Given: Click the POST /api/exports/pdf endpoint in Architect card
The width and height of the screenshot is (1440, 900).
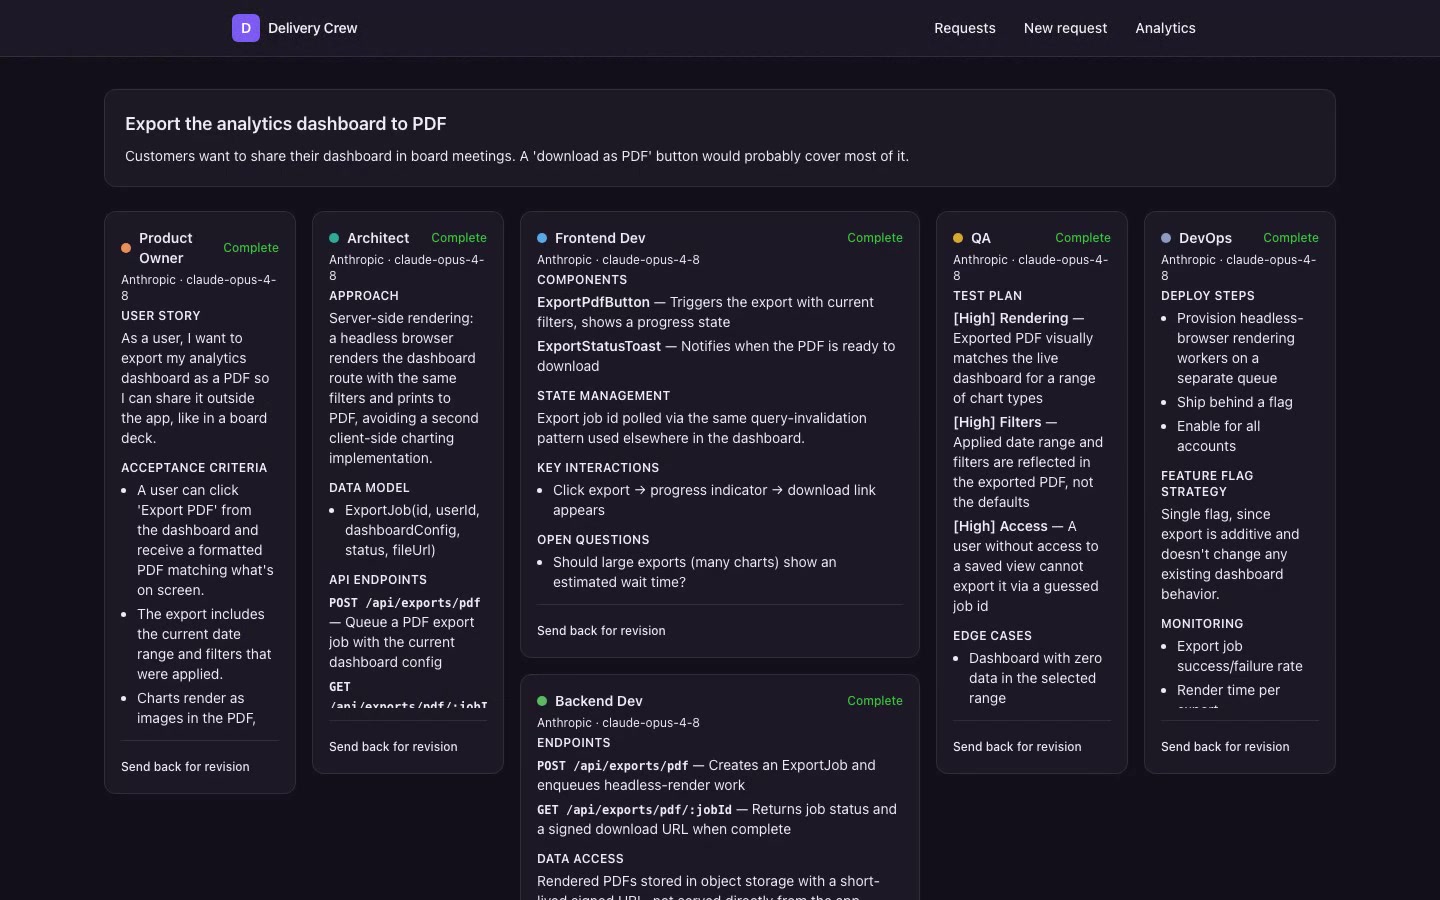Looking at the screenshot, I should point(405,603).
